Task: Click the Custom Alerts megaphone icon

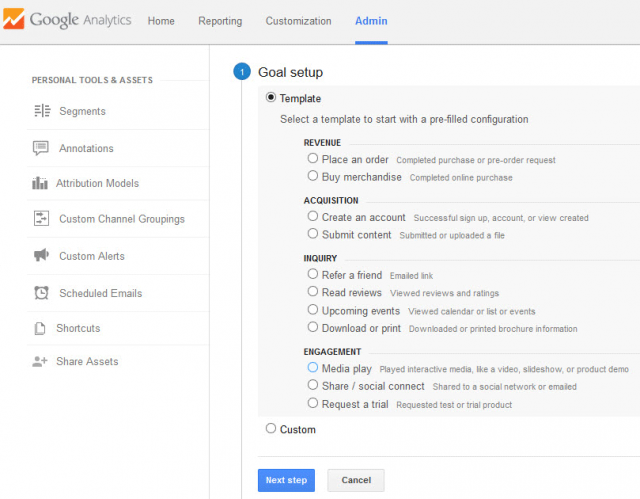Action: [x=41, y=255]
